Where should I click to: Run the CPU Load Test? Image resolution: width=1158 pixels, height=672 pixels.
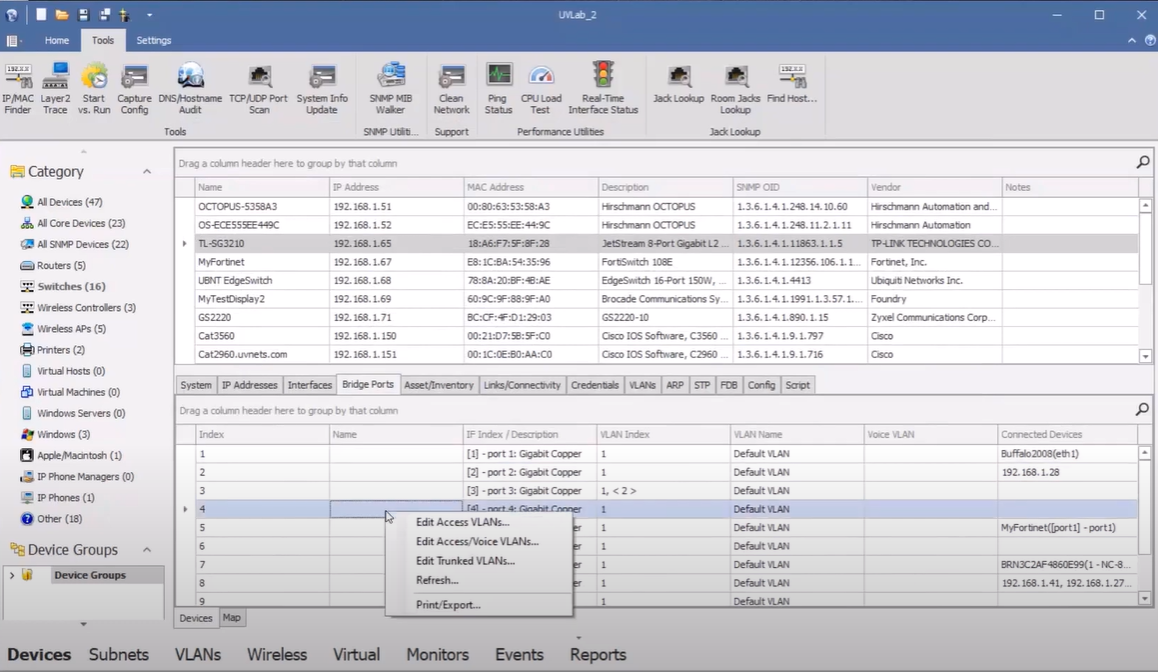541,89
